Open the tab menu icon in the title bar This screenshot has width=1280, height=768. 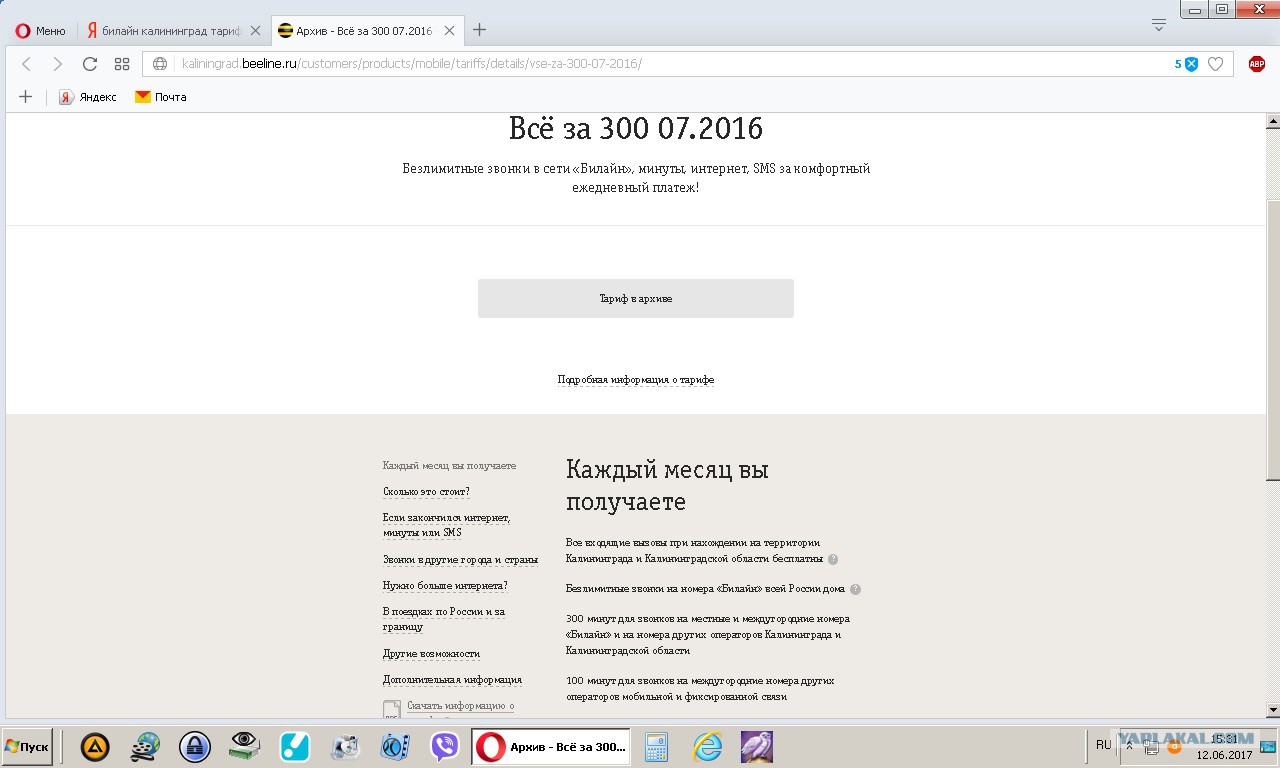tap(1159, 24)
